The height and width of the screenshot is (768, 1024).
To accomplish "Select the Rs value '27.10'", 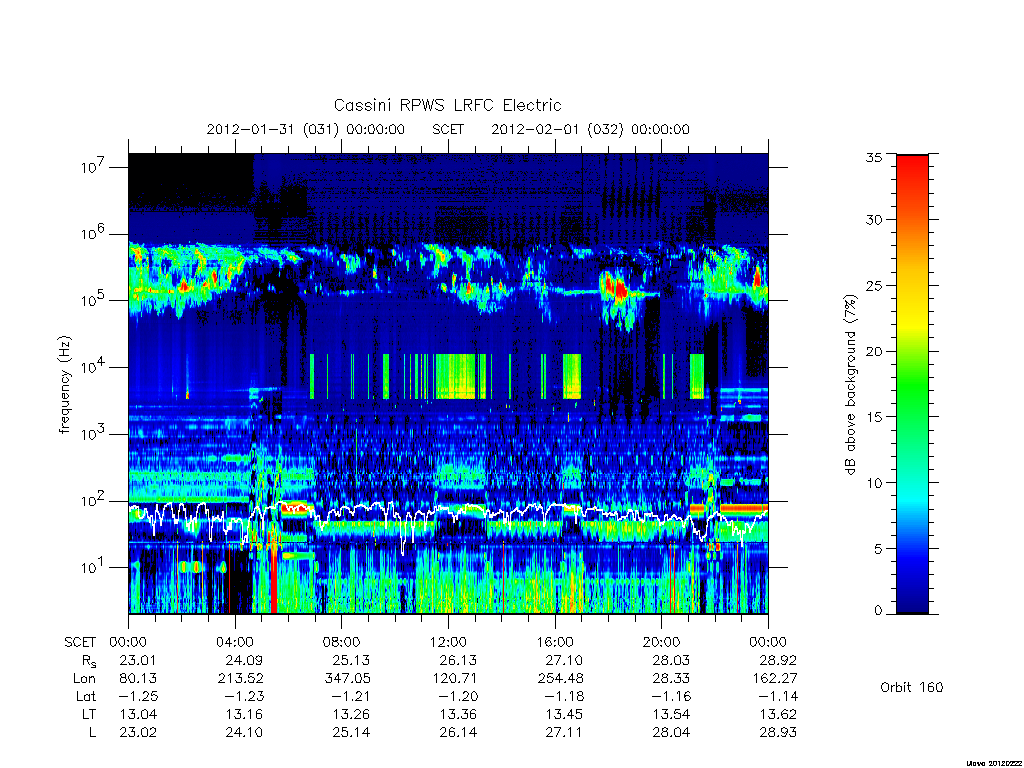I will [x=564, y=660].
